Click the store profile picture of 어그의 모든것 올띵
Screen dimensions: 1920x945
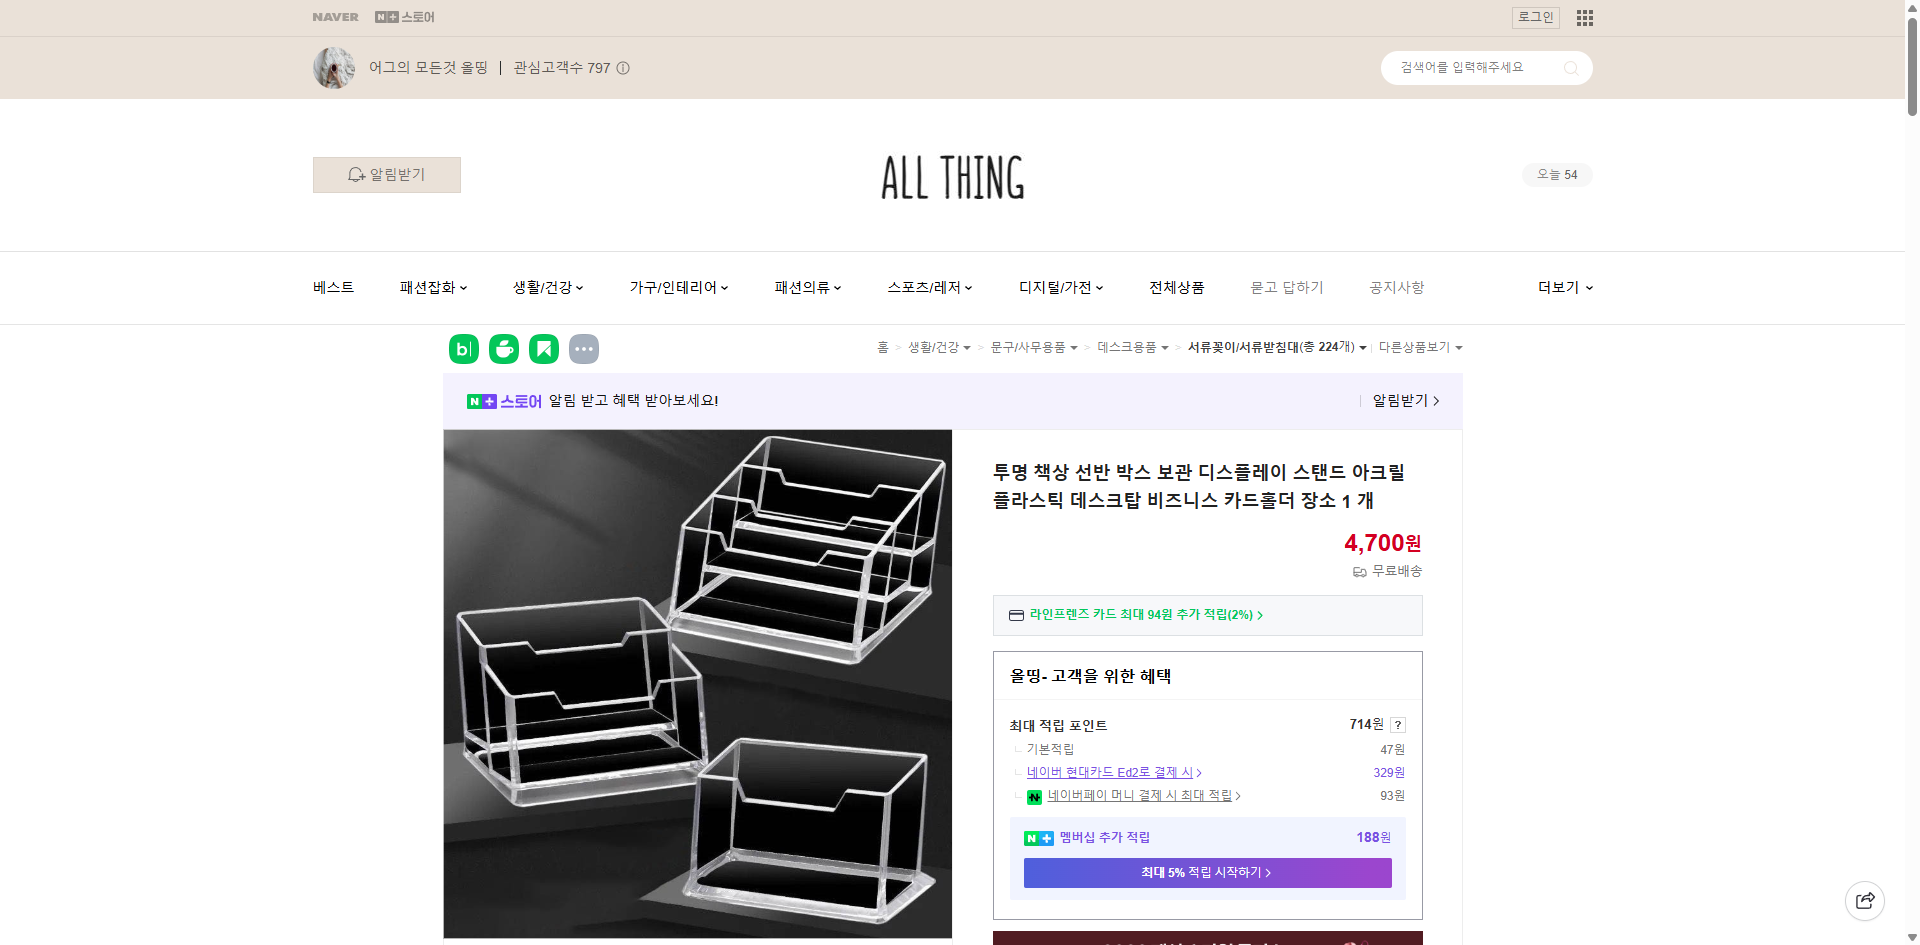pyautogui.click(x=333, y=67)
